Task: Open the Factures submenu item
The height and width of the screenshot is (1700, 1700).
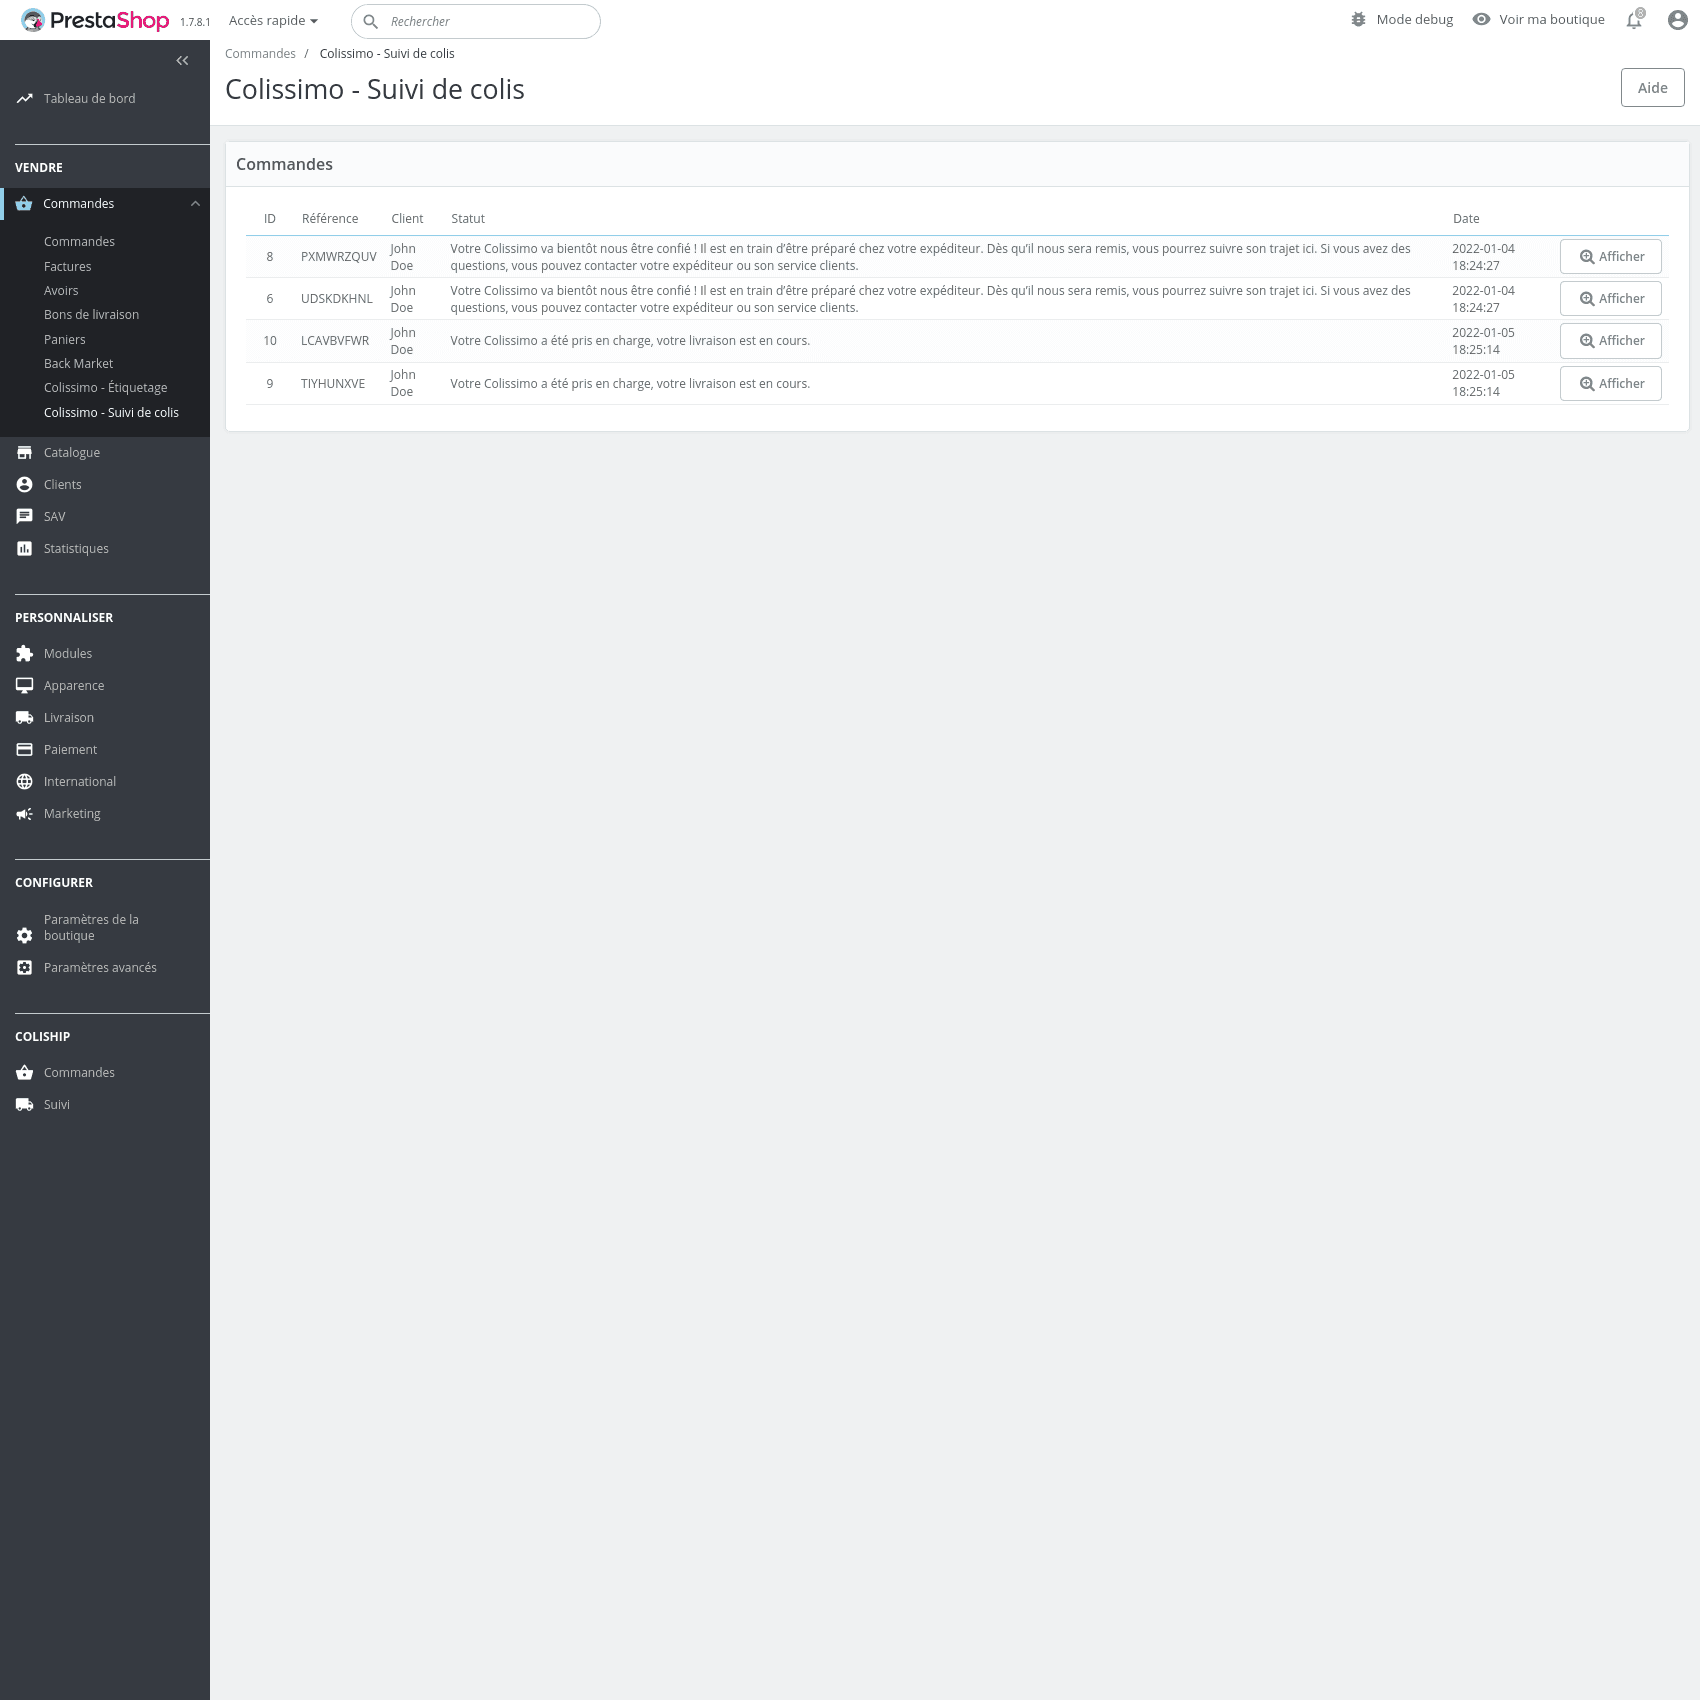Action: click(67, 267)
